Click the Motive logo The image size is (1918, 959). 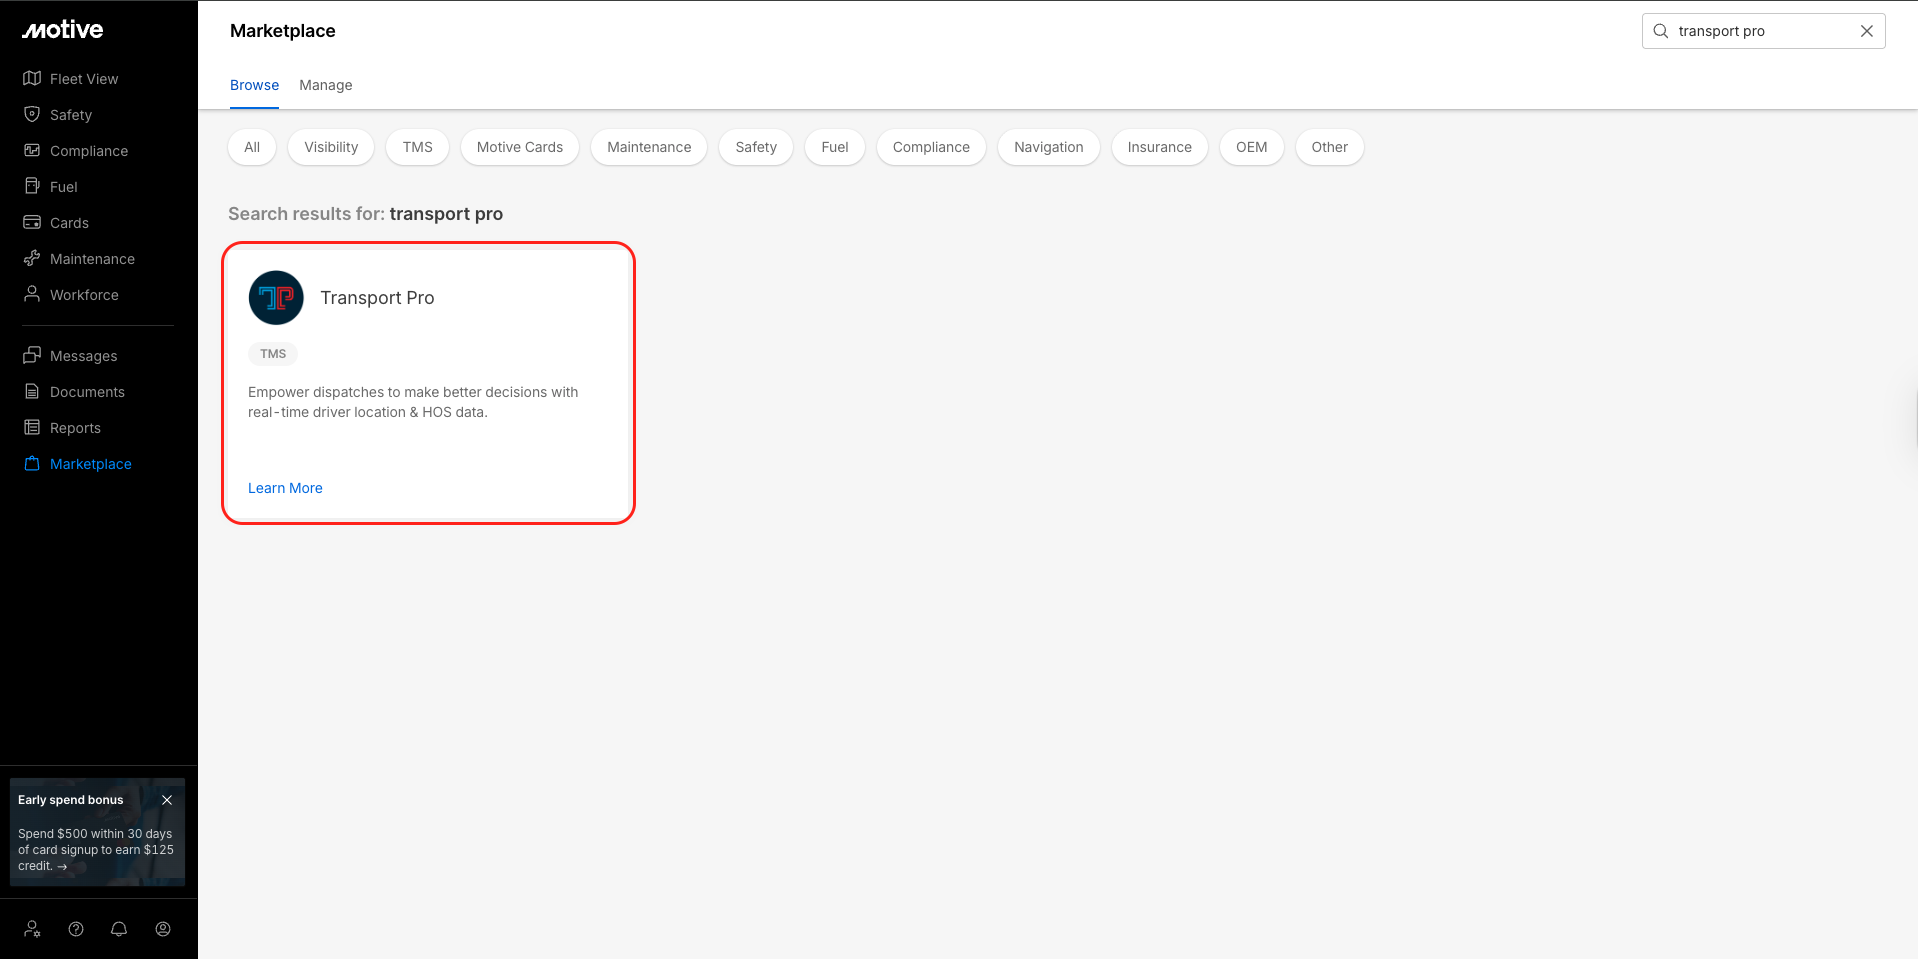pyautogui.click(x=63, y=30)
